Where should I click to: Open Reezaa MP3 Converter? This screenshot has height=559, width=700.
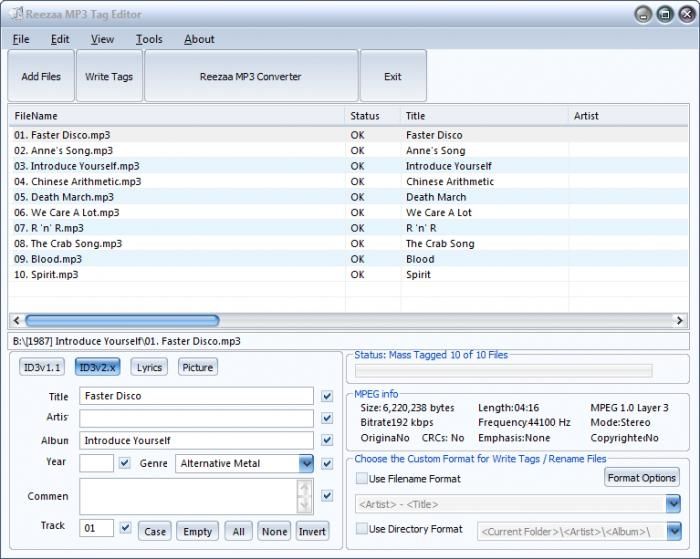tap(250, 76)
